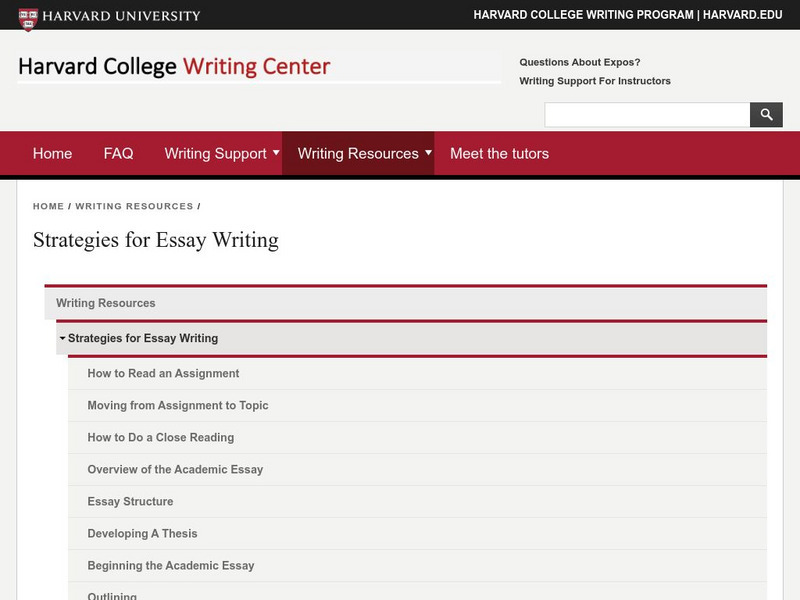Screen dimensions: 800x600
Task: Click the search text input field
Action: [x=647, y=115]
